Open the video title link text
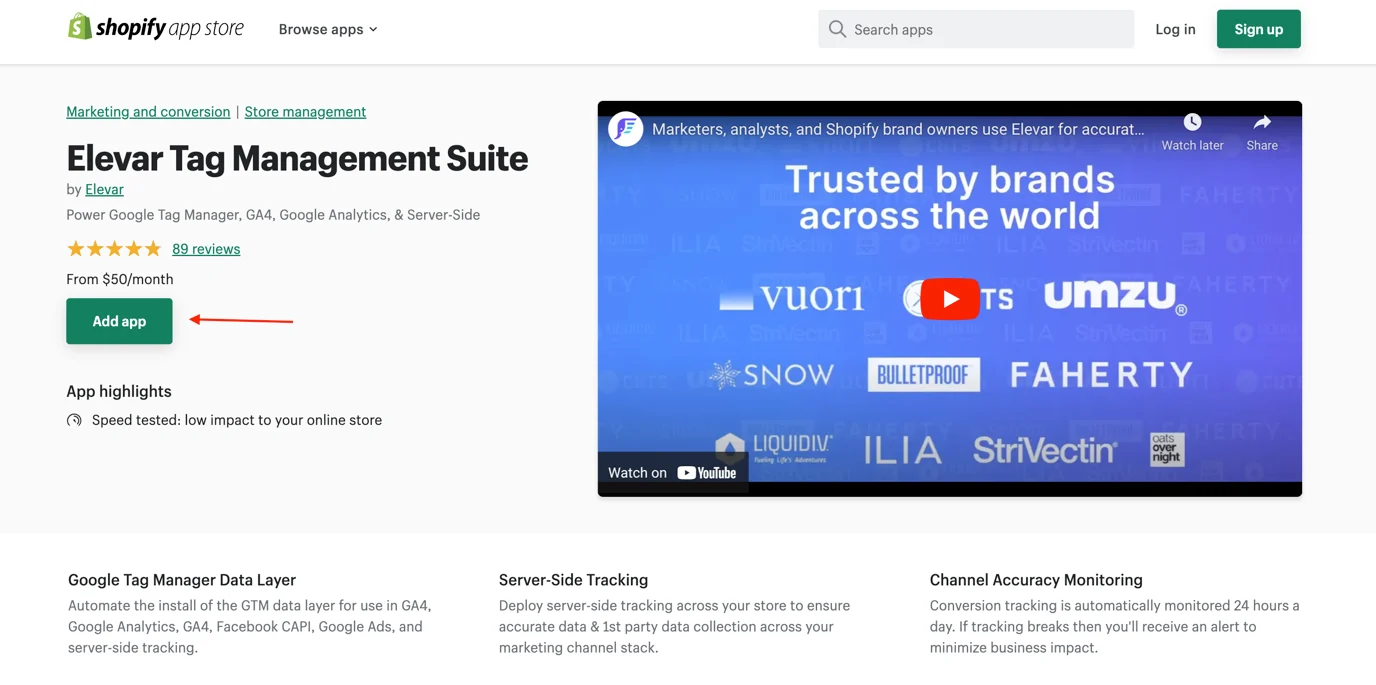Screen dimensions: 1376x685 pos(898,129)
